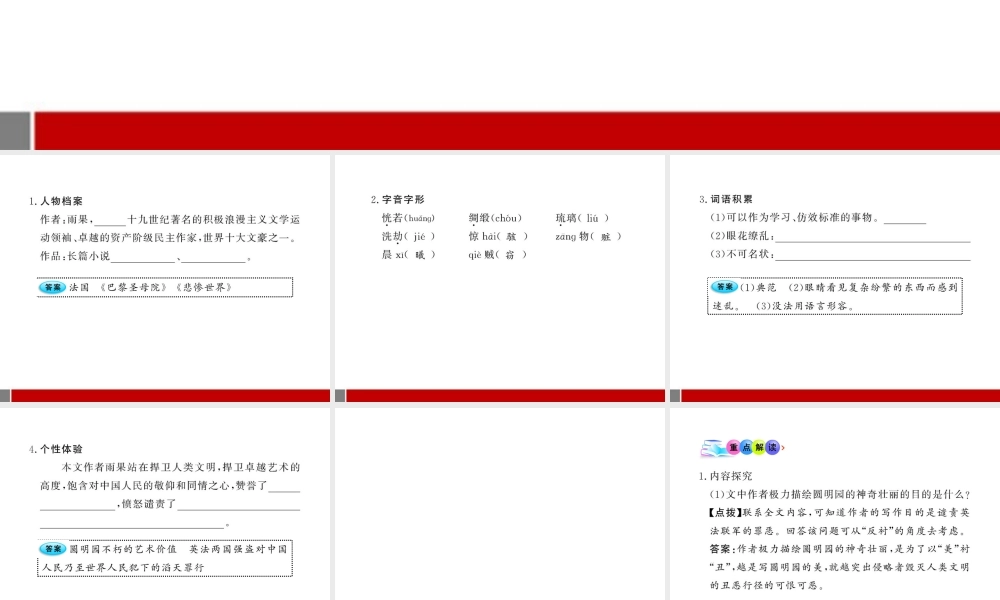Click answer text 圆明园不朽的艺术价值
This screenshot has width=1000, height=600.
click(x=122, y=549)
